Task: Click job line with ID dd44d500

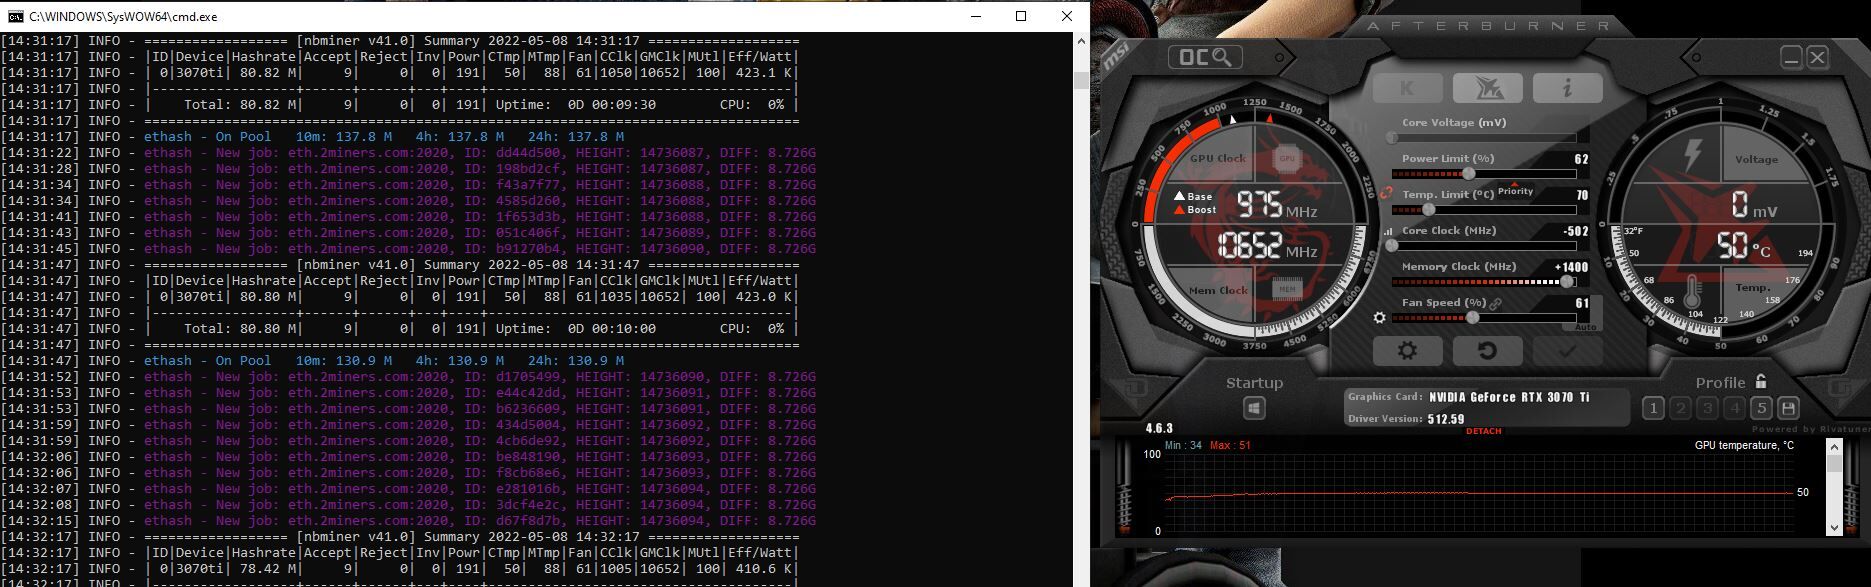Action: [x=408, y=153]
